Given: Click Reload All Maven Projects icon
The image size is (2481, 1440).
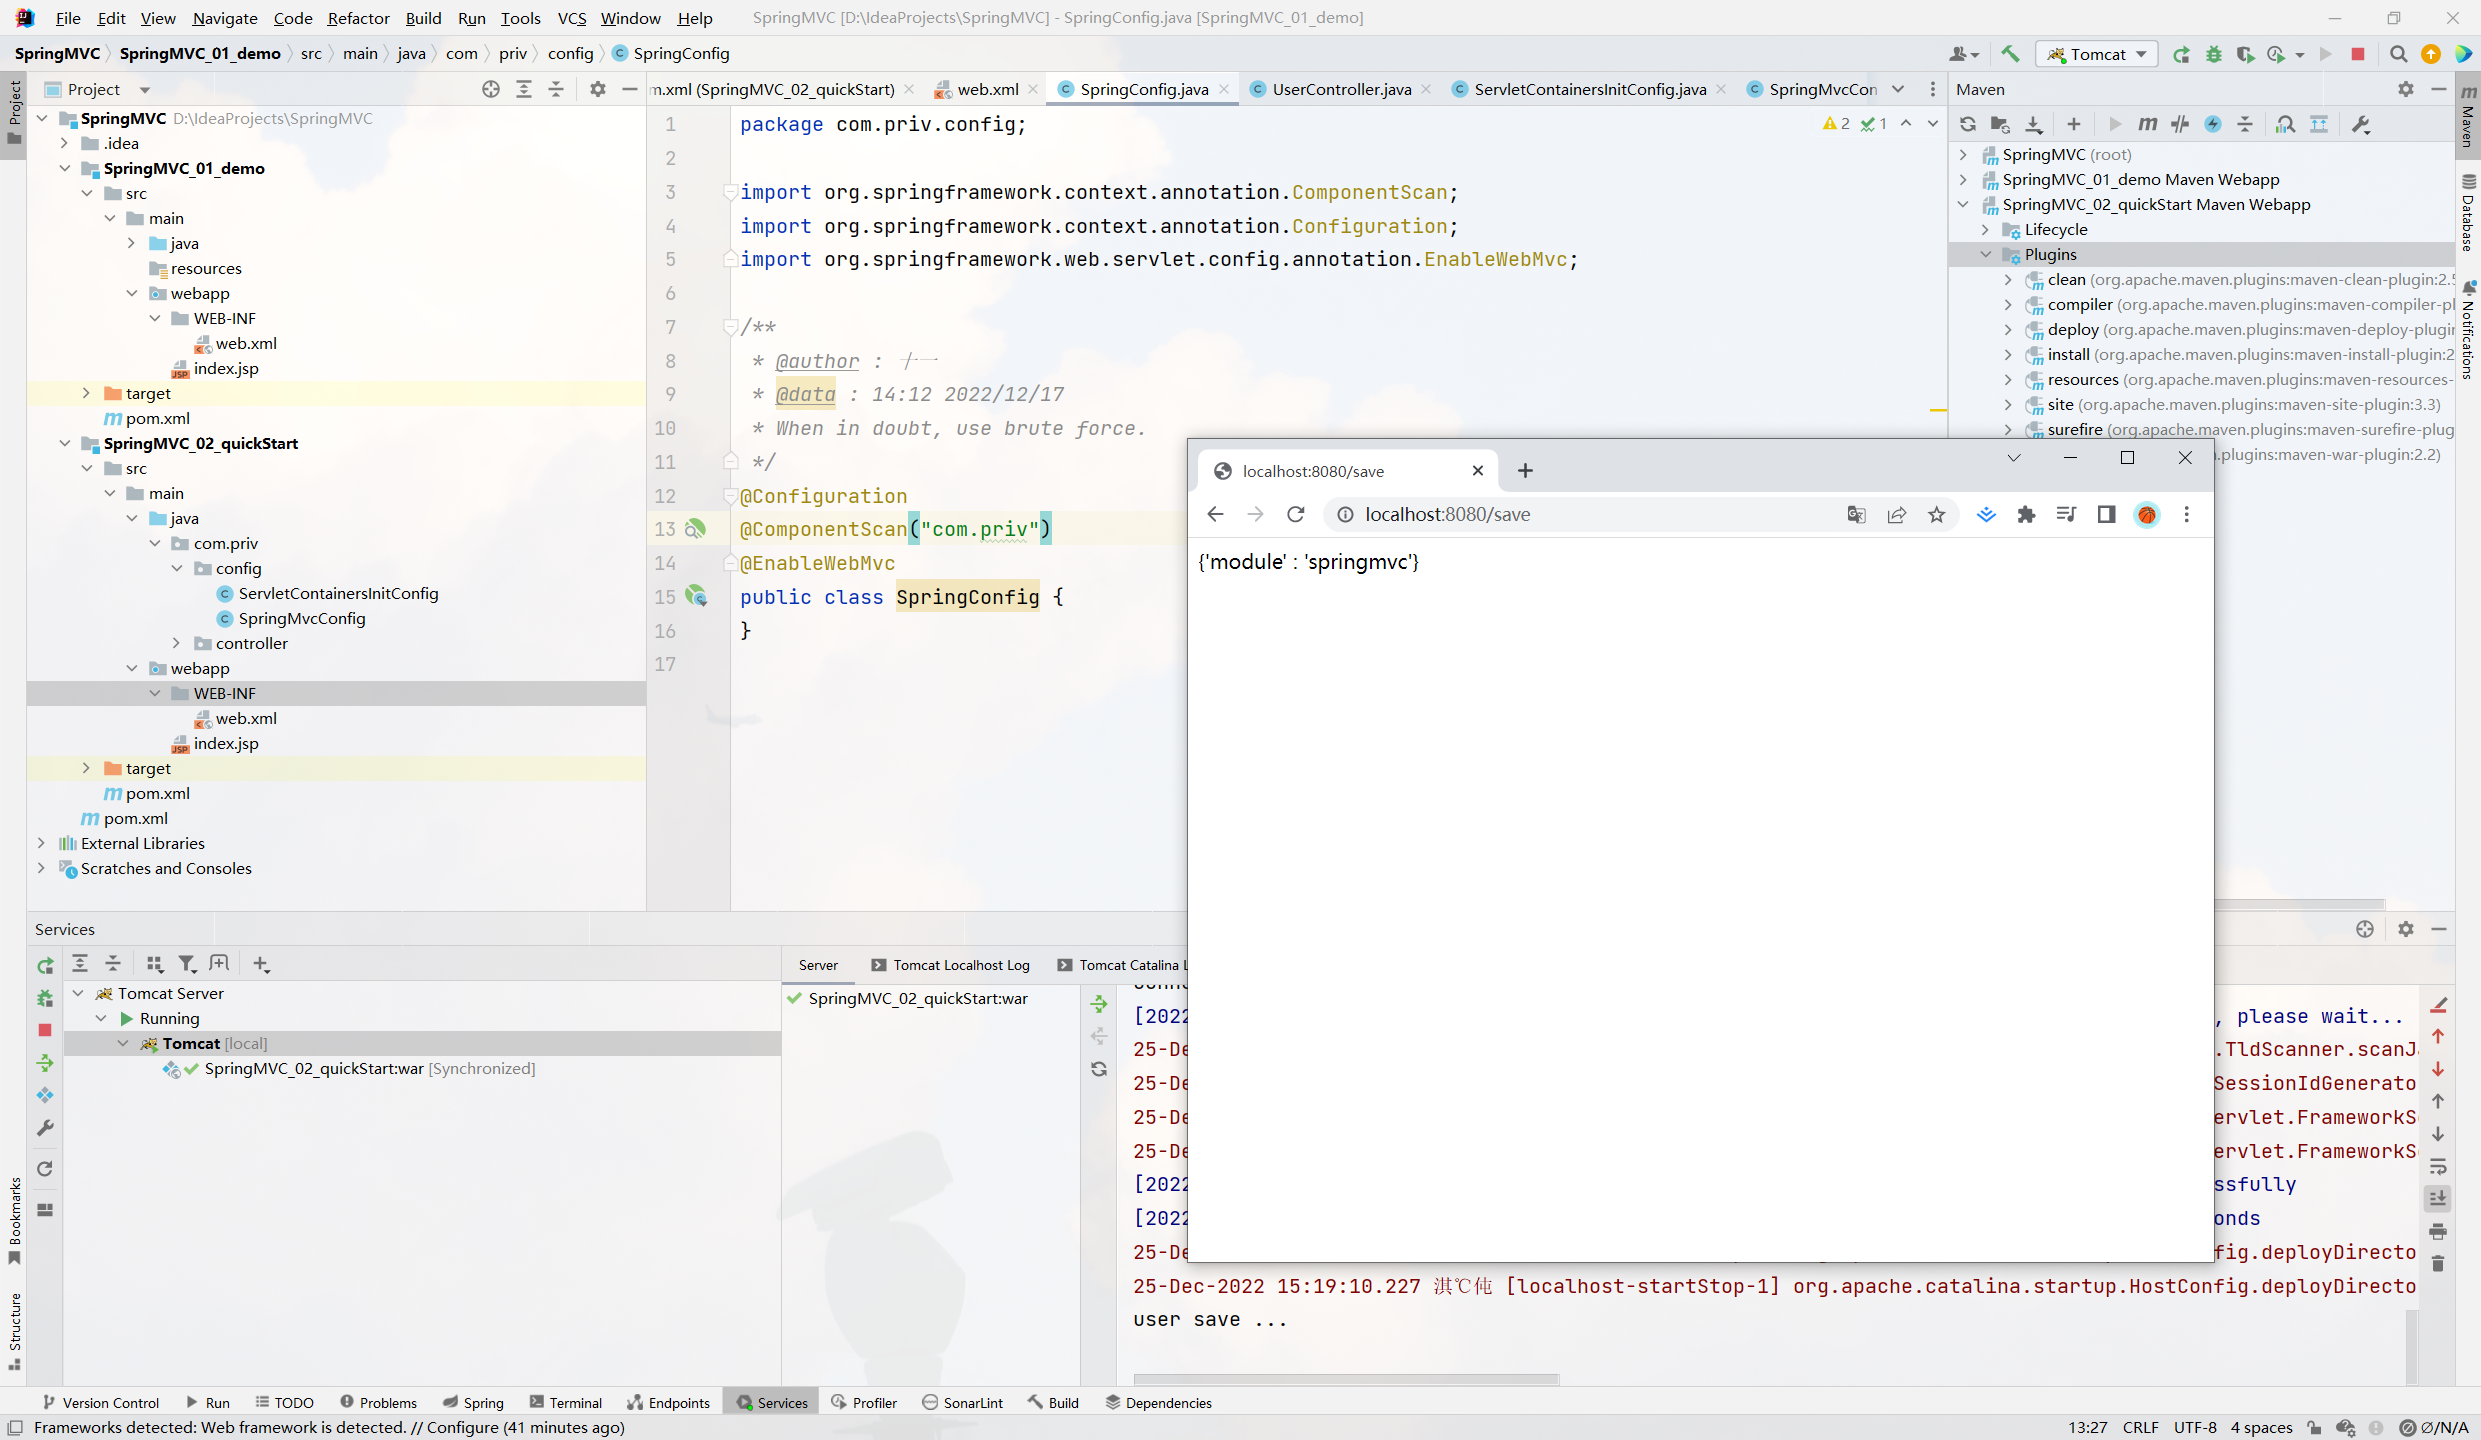Looking at the screenshot, I should point(1968,124).
